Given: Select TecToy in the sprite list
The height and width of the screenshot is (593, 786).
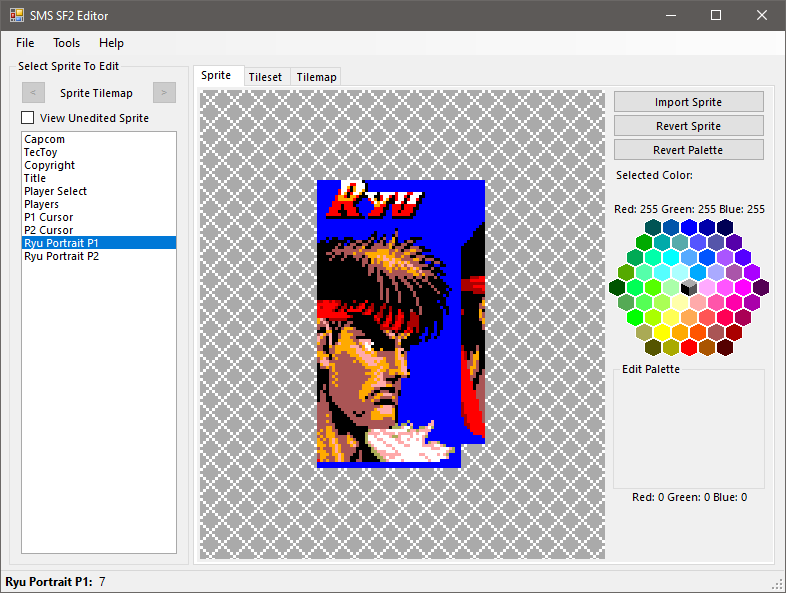Looking at the screenshot, I should (x=99, y=152).
